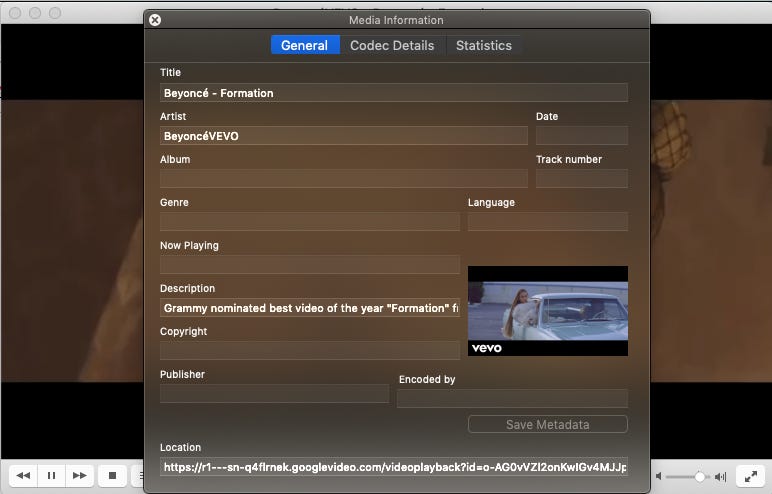Stop the video playback
Image resolution: width=772 pixels, height=494 pixels.
(112, 476)
